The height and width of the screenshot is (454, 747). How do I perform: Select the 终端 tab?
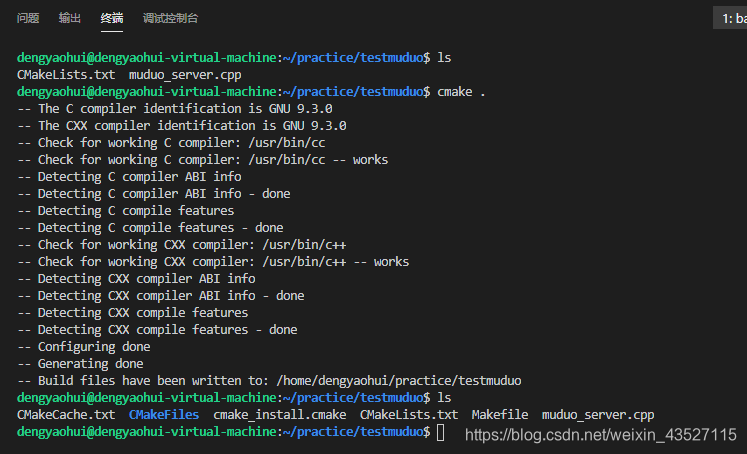pyautogui.click(x=112, y=18)
